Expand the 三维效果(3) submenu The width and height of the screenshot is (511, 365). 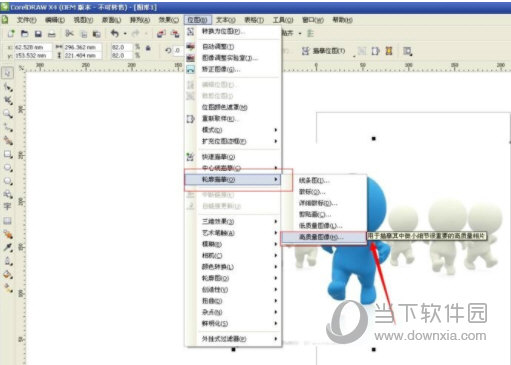click(233, 221)
